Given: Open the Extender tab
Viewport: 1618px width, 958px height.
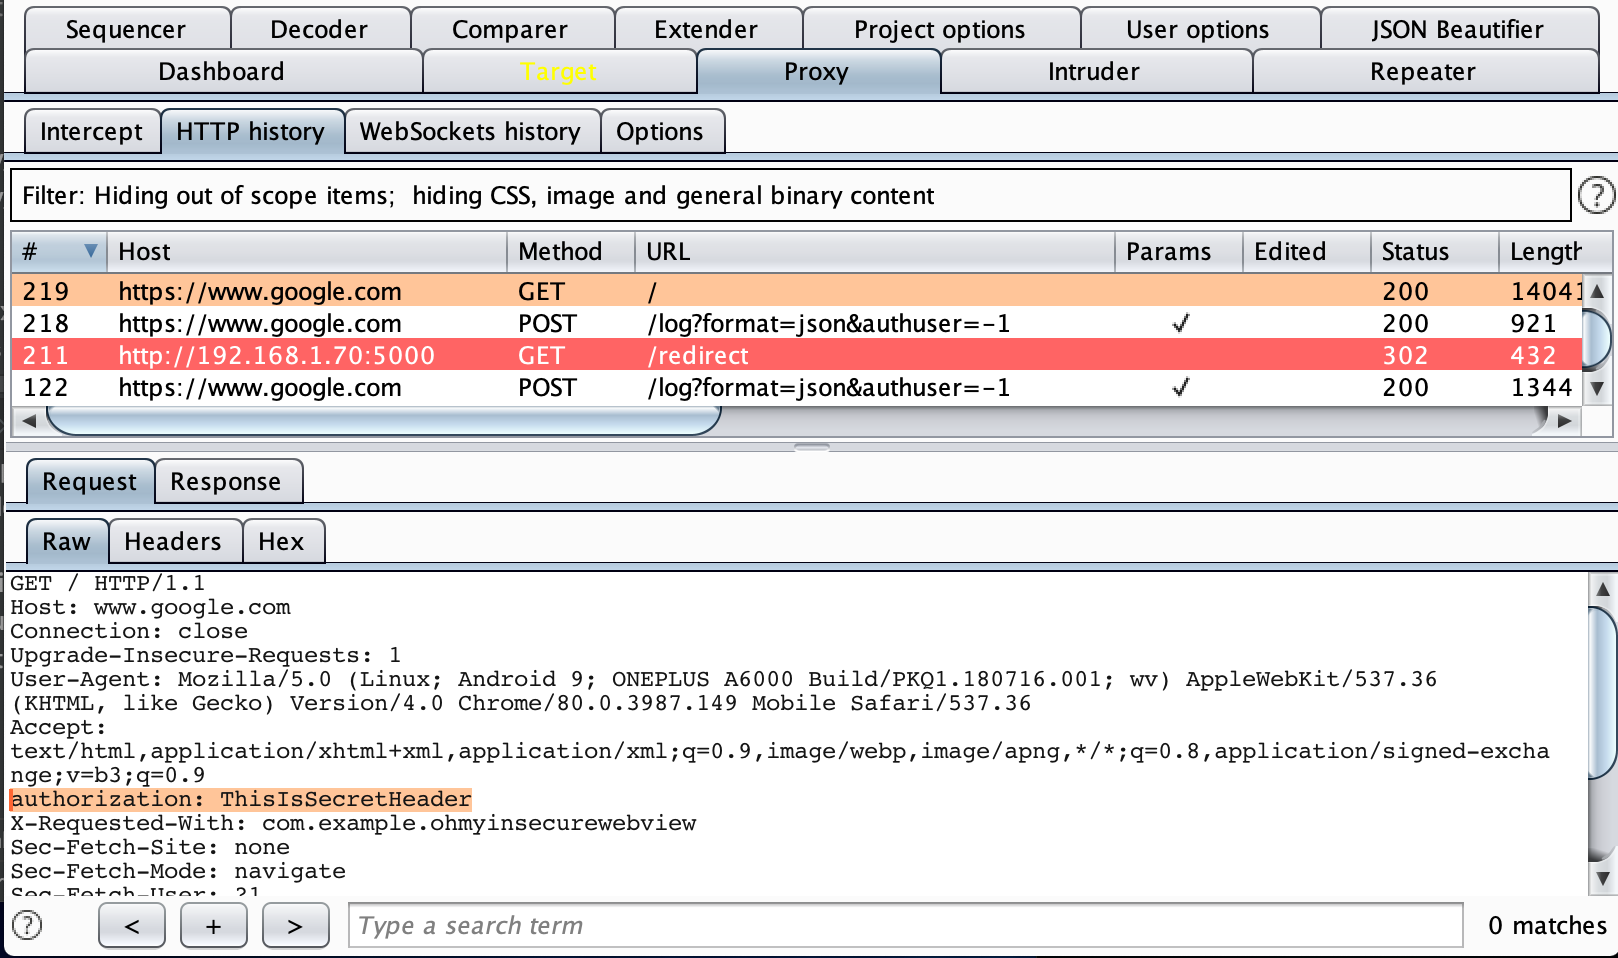Looking at the screenshot, I should coord(707,29).
